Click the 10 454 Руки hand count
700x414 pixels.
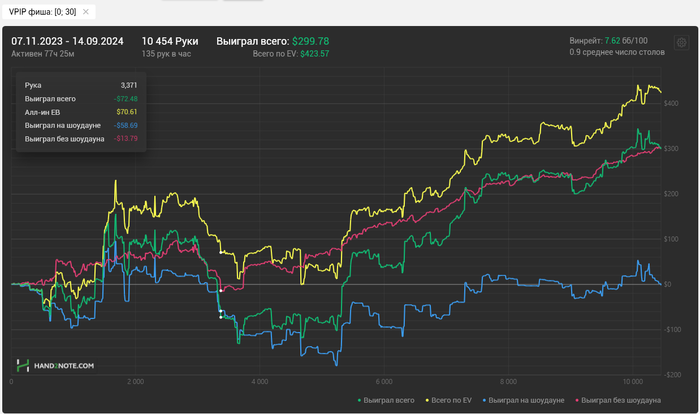click(170, 41)
